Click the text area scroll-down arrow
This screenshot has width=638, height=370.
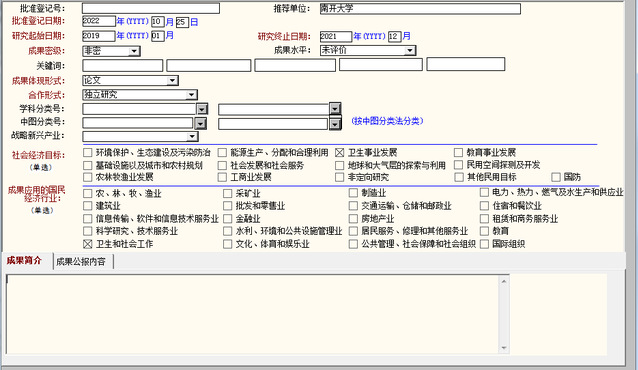(x=504, y=348)
